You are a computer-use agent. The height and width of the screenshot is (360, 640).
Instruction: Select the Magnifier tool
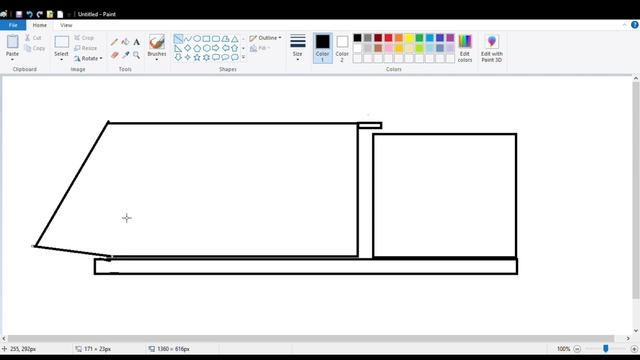point(136,55)
